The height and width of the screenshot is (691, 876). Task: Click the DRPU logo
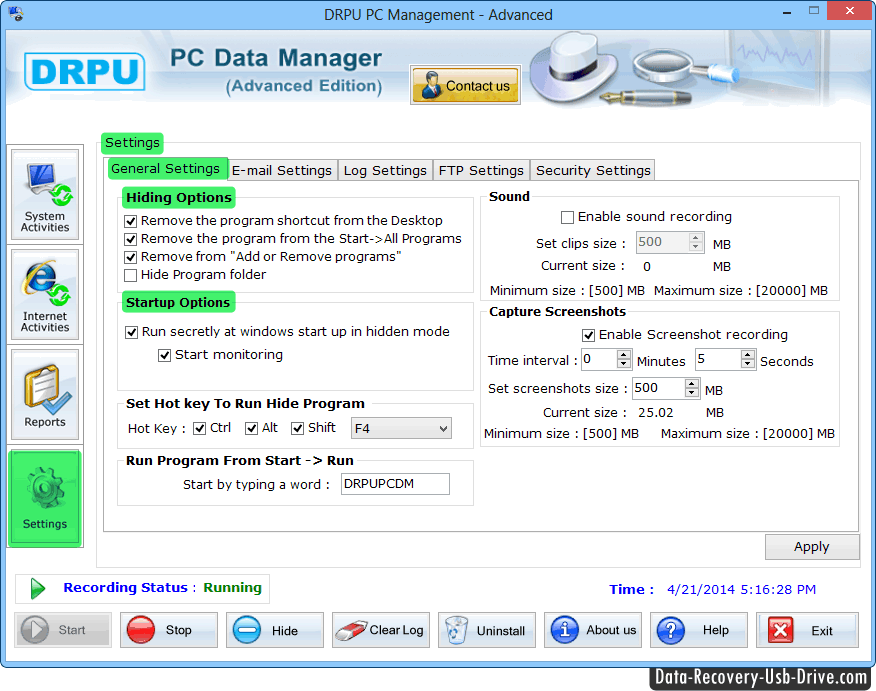coord(84,72)
